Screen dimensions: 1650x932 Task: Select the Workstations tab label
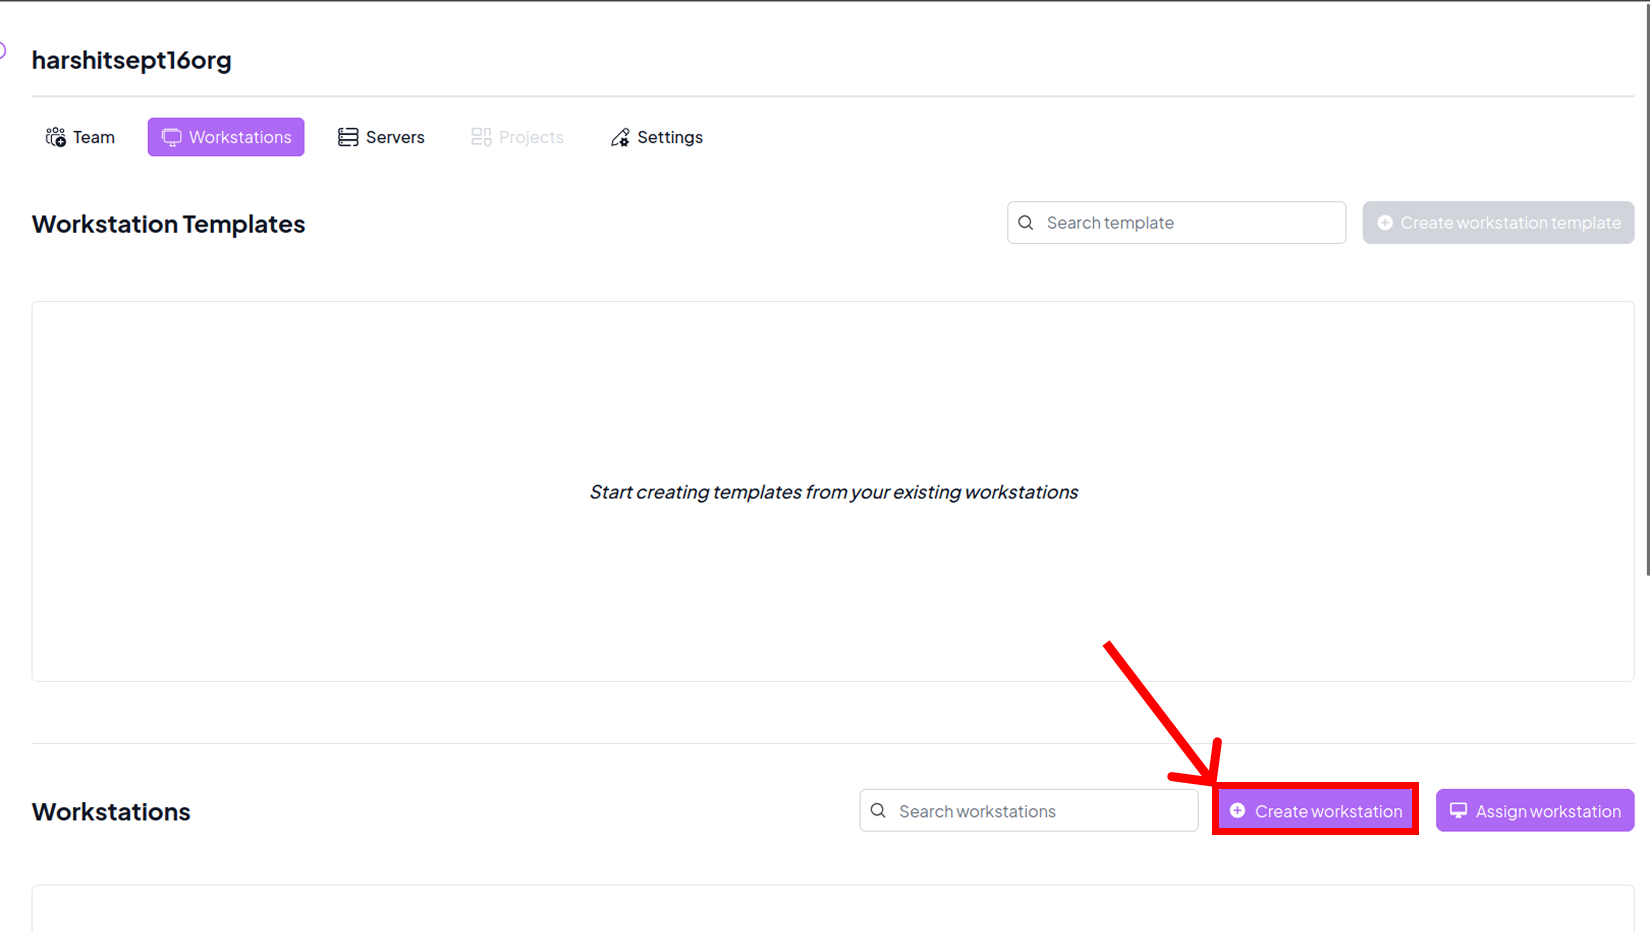pos(240,137)
